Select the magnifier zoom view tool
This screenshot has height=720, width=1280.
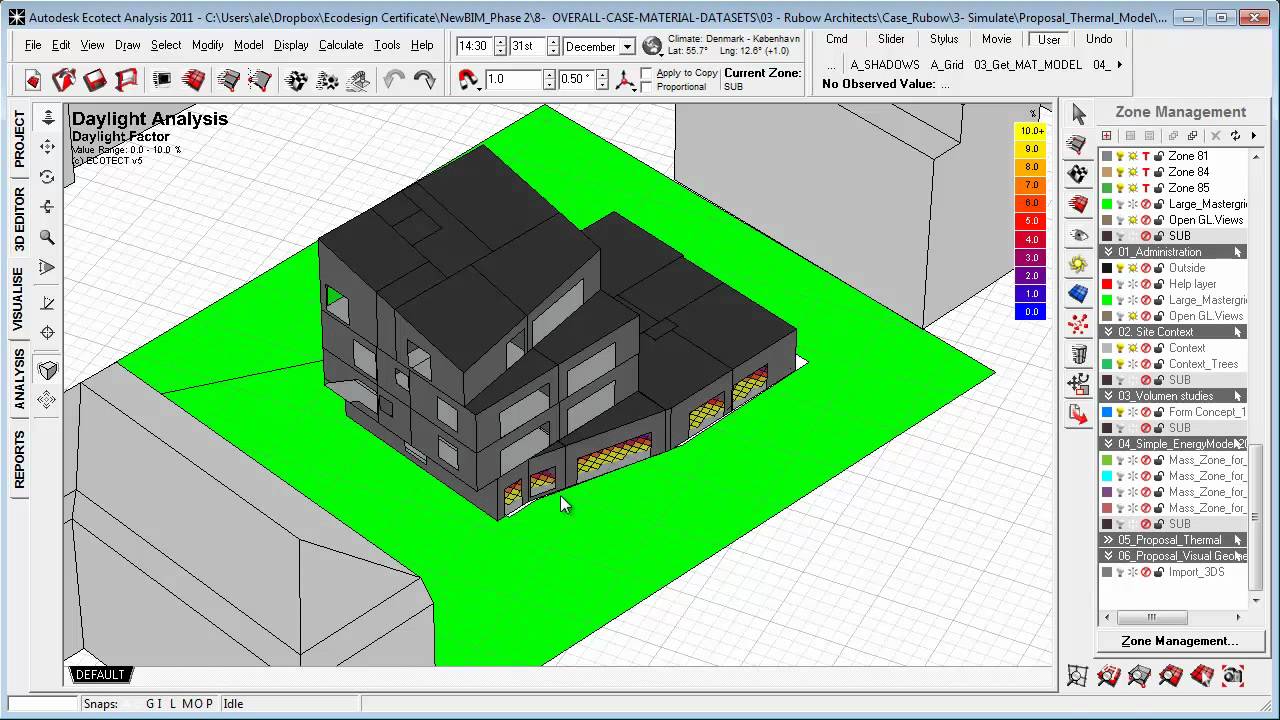click(47, 237)
